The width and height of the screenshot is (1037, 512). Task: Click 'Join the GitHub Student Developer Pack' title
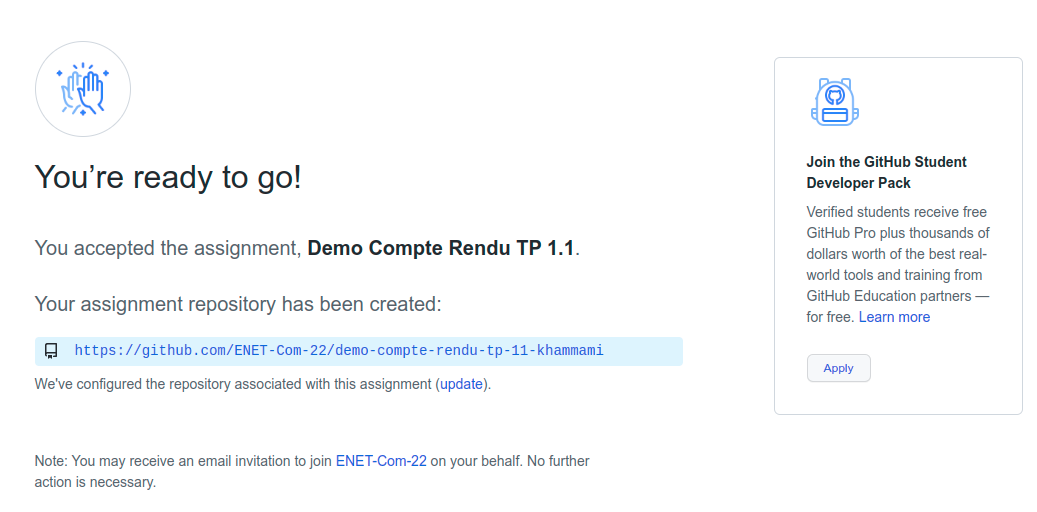coord(886,172)
